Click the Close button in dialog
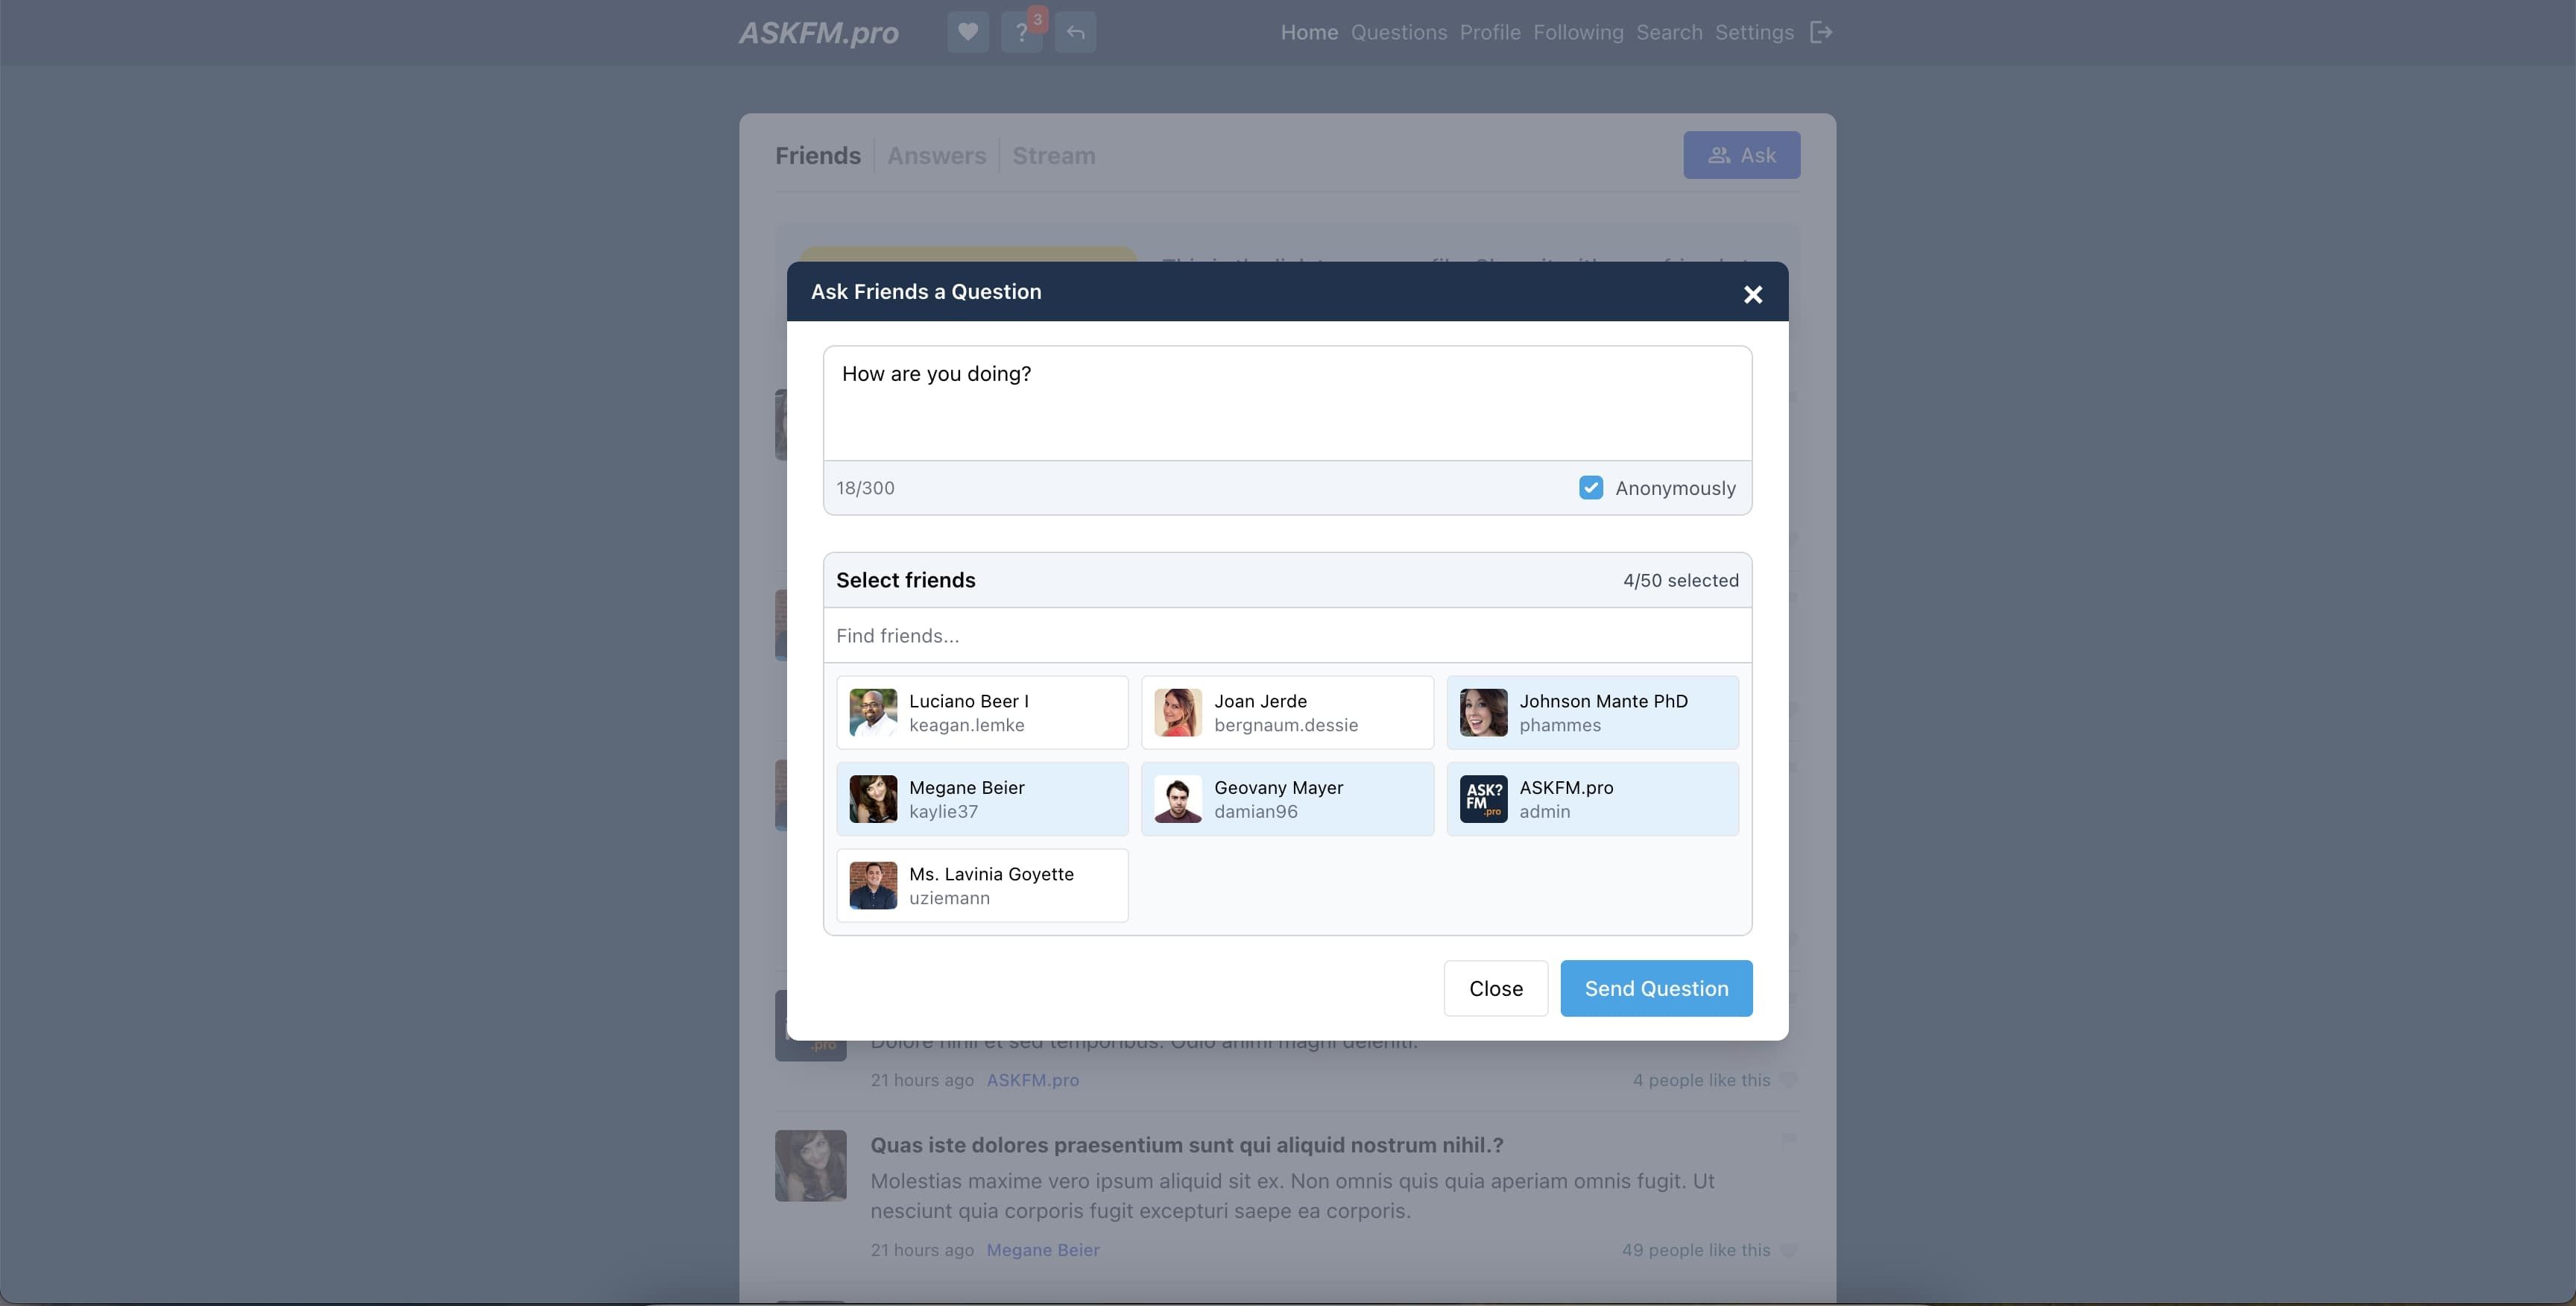Viewport: 2576px width, 1306px height. 1495,988
